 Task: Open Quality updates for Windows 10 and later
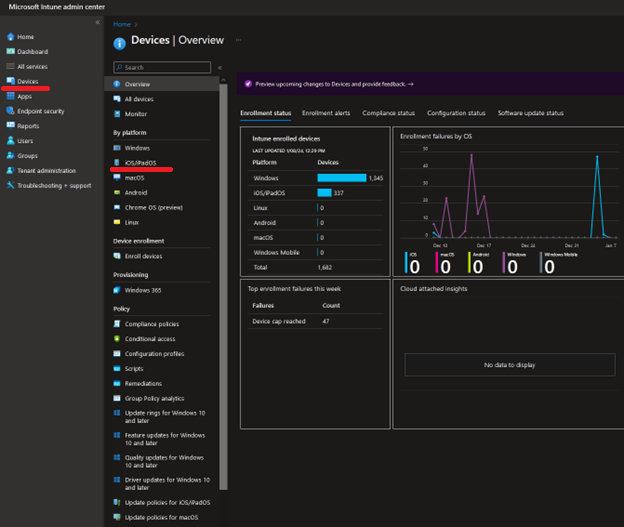click(164, 461)
